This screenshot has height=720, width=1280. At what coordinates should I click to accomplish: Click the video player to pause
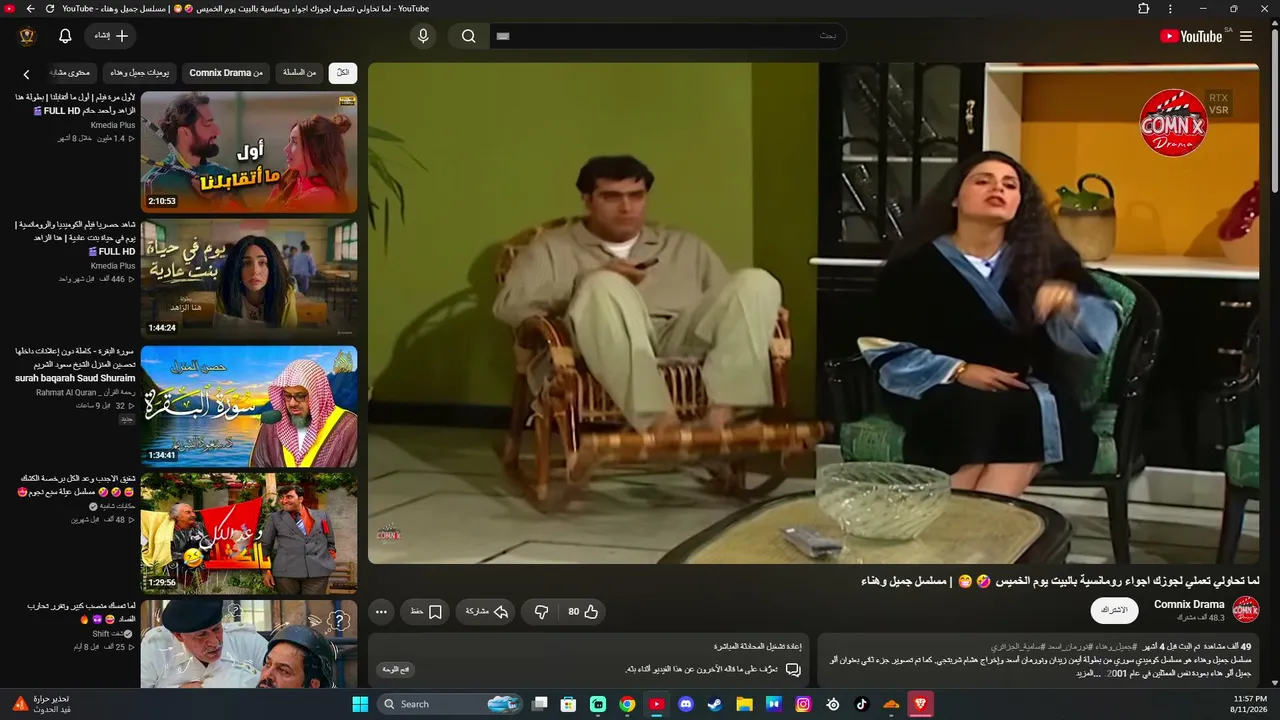pos(814,314)
